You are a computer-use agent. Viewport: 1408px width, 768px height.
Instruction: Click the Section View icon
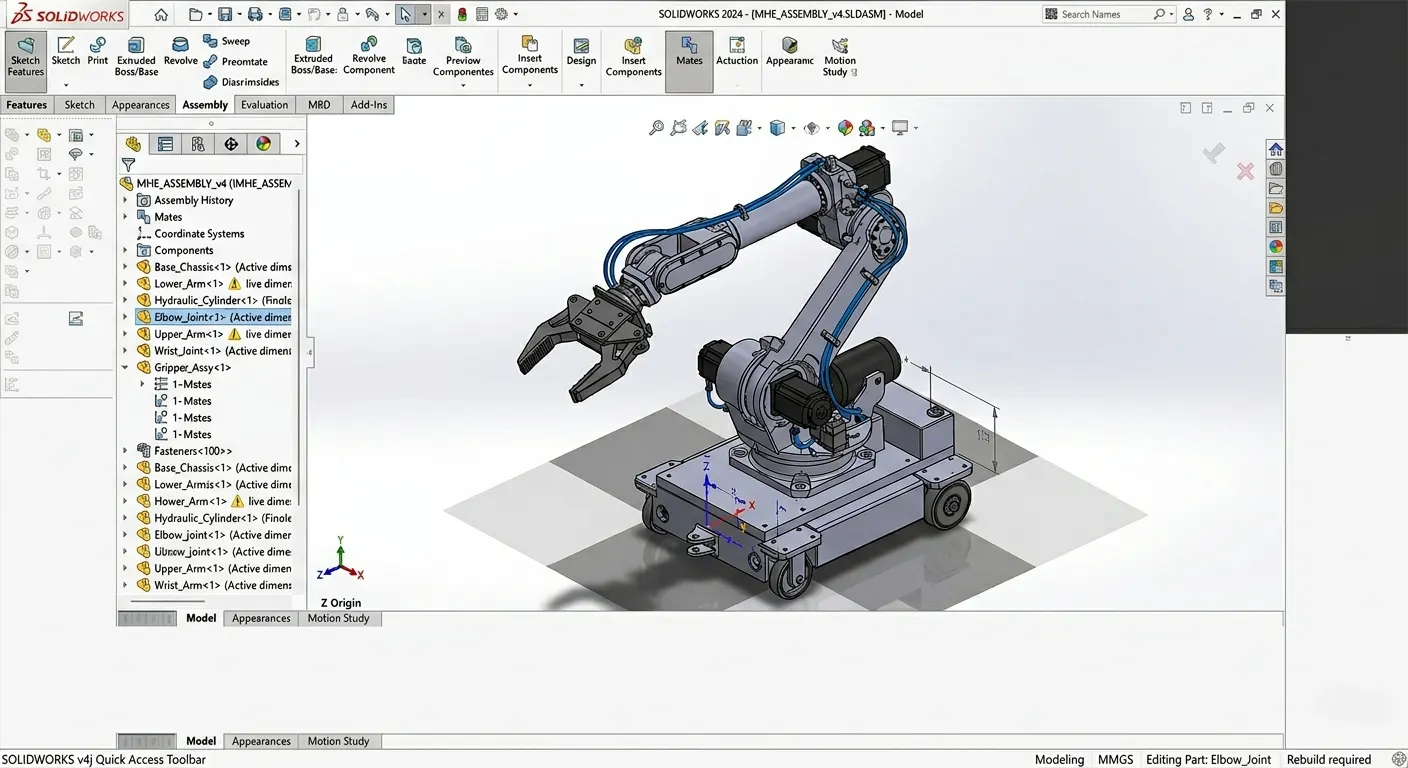pos(722,128)
